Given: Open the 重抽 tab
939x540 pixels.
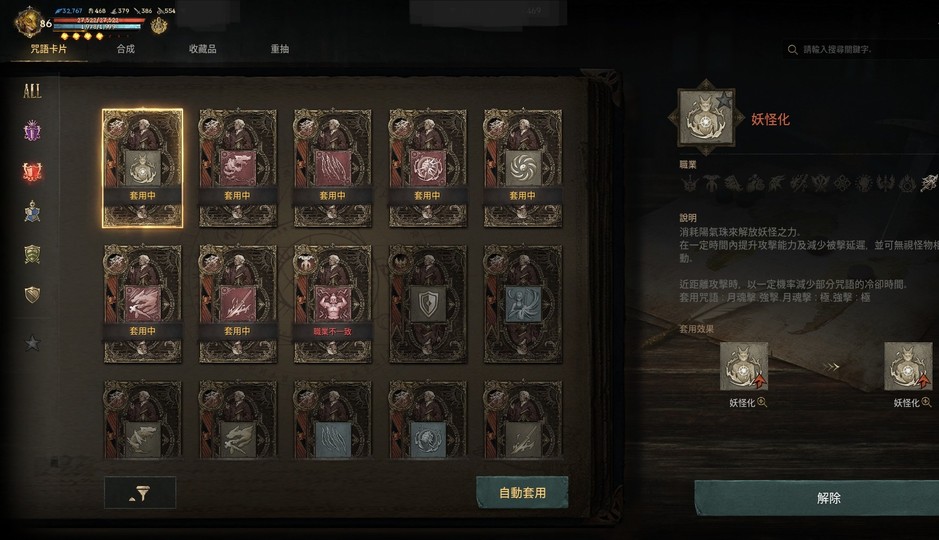Looking at the screenshot, I should (x=280, y=49).
